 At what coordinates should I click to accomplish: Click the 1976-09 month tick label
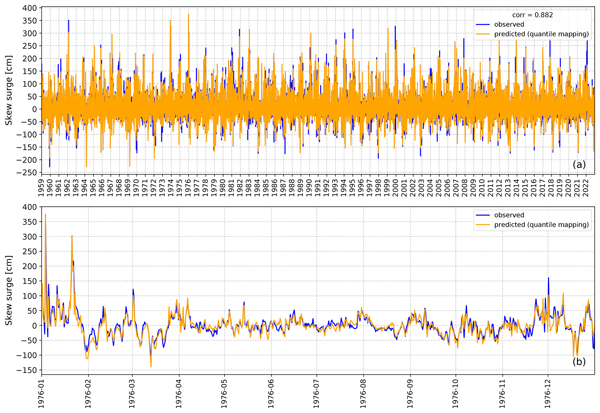click(410, 393)
